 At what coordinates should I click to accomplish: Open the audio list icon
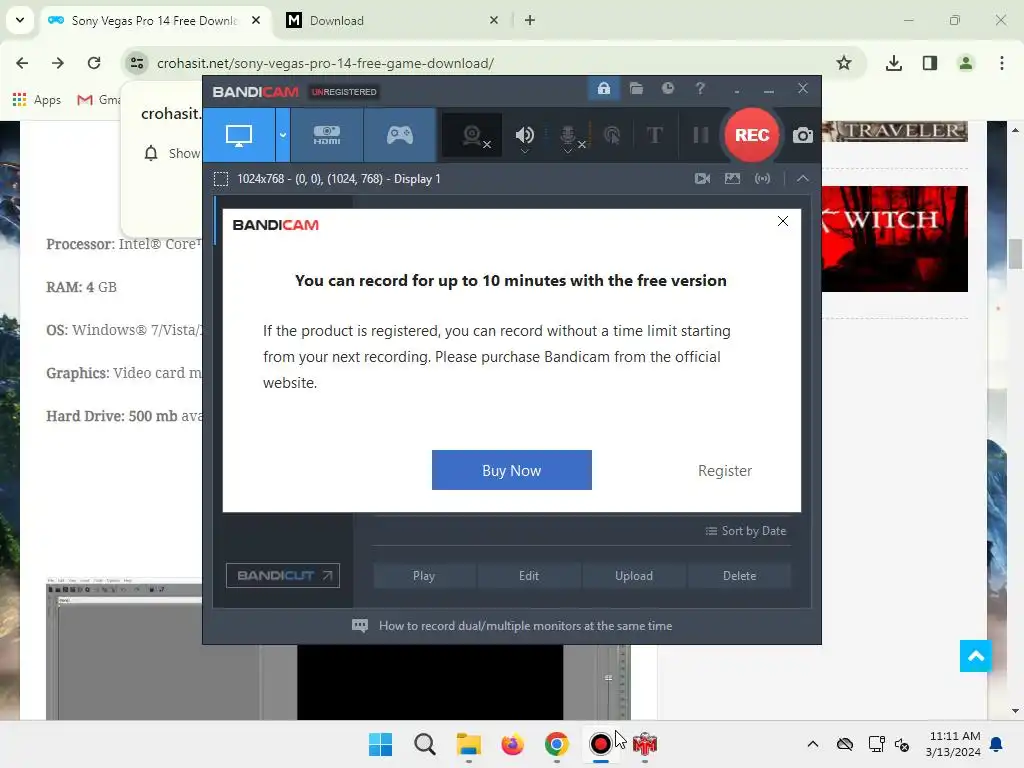[x=762, y=178]
